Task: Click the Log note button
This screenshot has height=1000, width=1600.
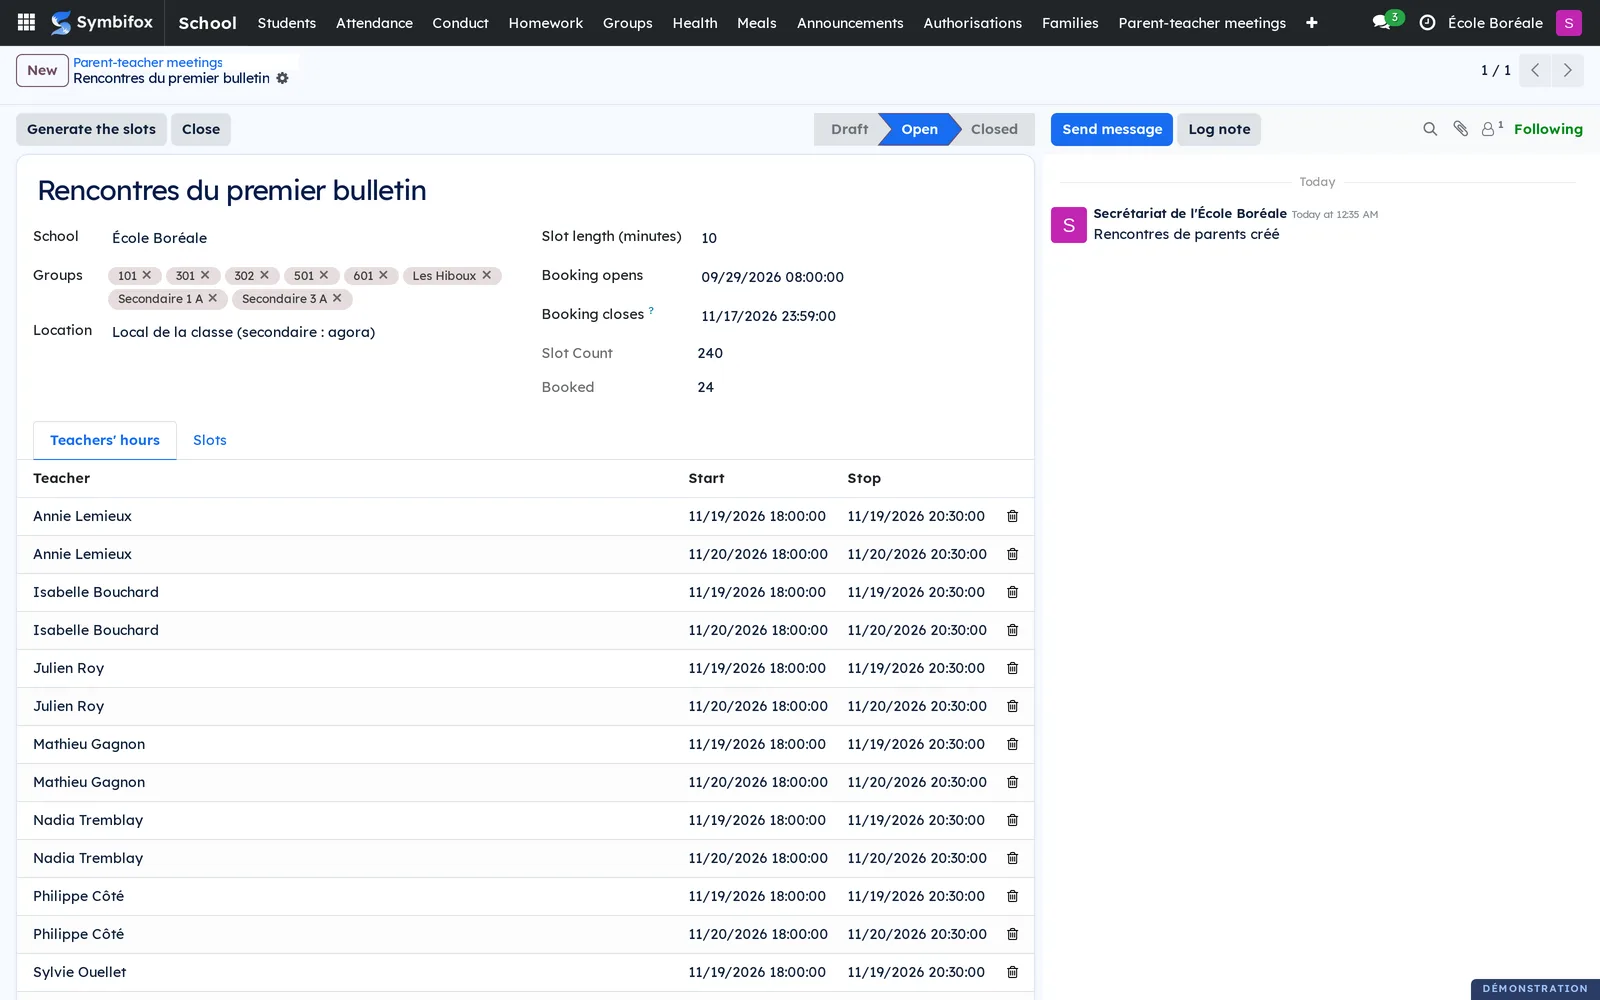Action: point(1219,129)
